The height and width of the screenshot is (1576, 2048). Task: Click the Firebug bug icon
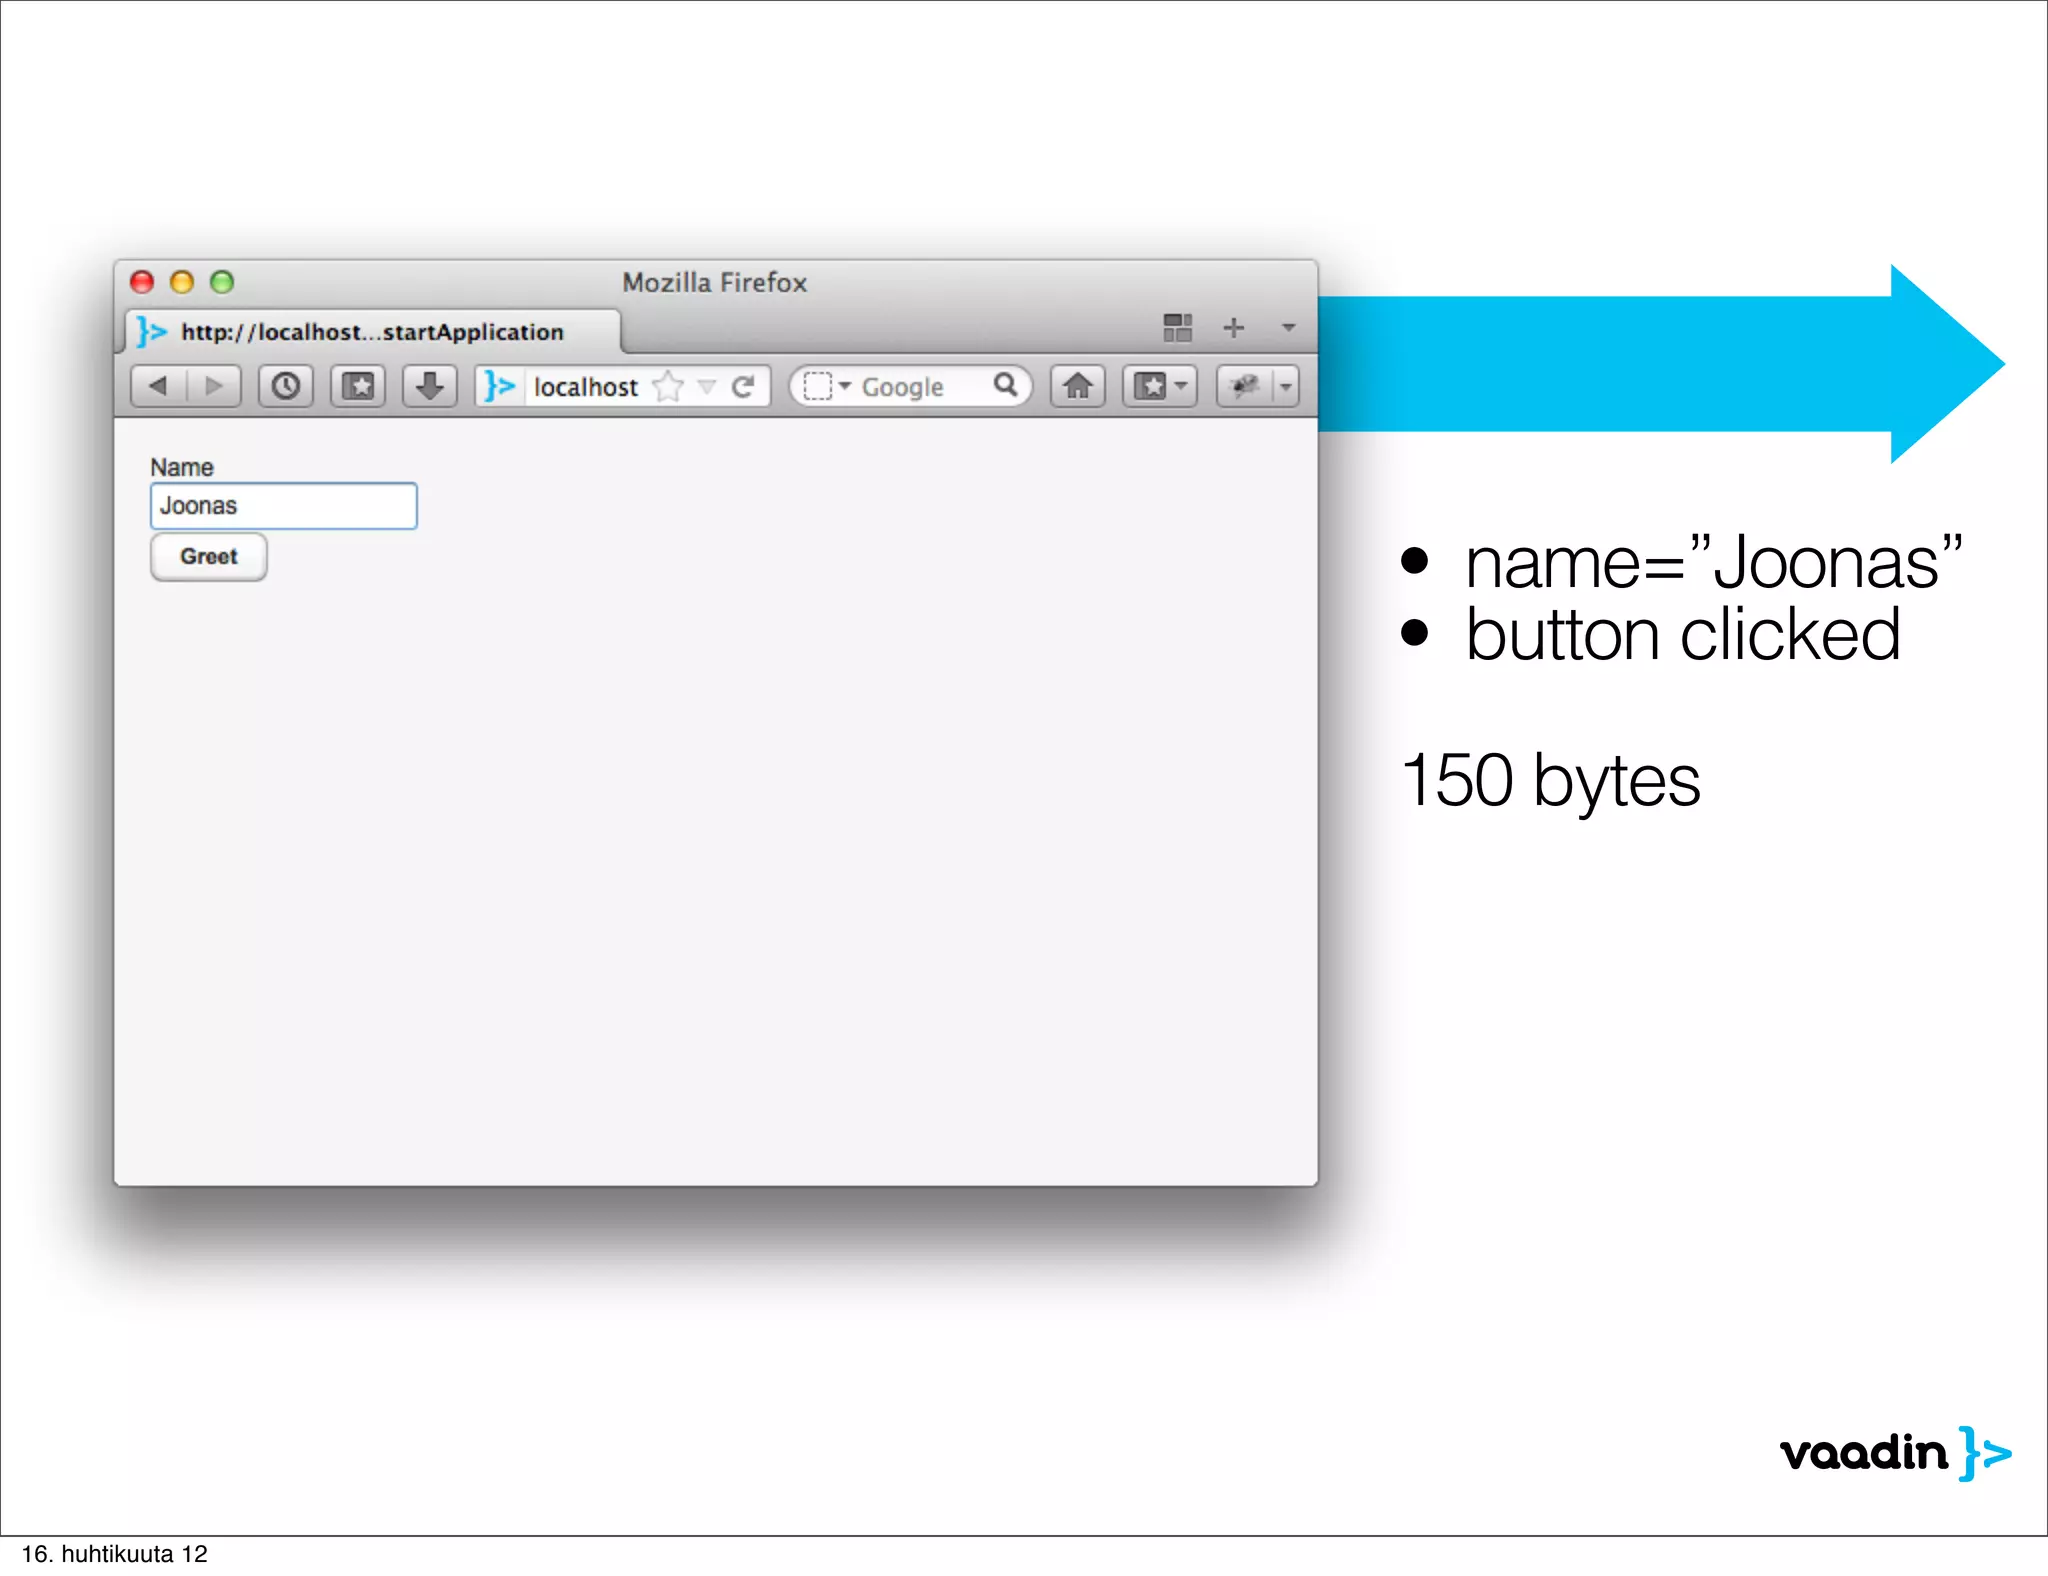pyautogui.click(x=1245, y=386)
